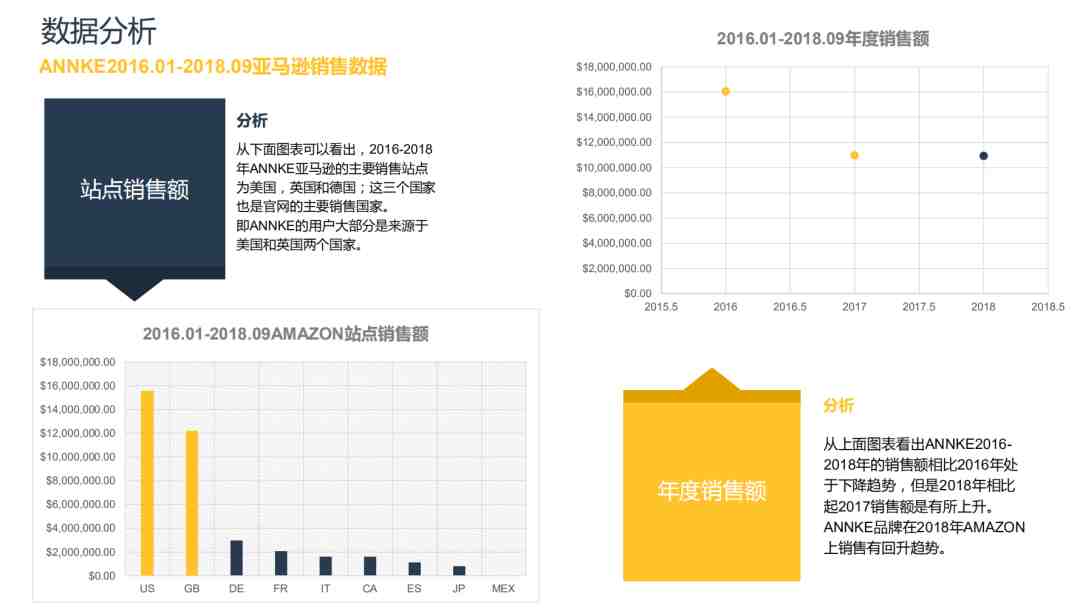
Task: Click the CA axis label
Action: [370, 588]
